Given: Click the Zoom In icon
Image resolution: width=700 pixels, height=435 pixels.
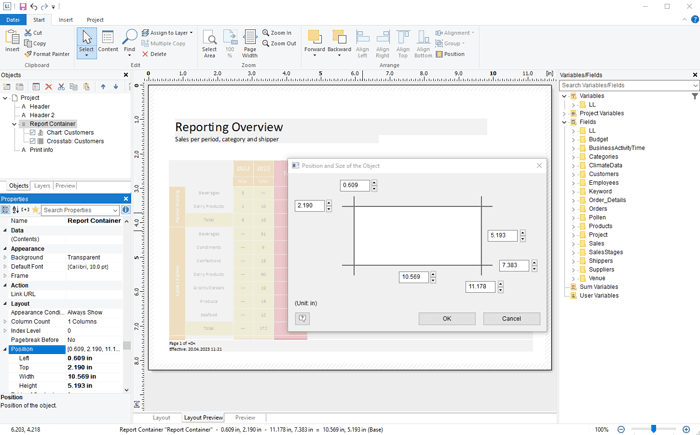Looking at the screenshot, I should [x=264, y=33].
